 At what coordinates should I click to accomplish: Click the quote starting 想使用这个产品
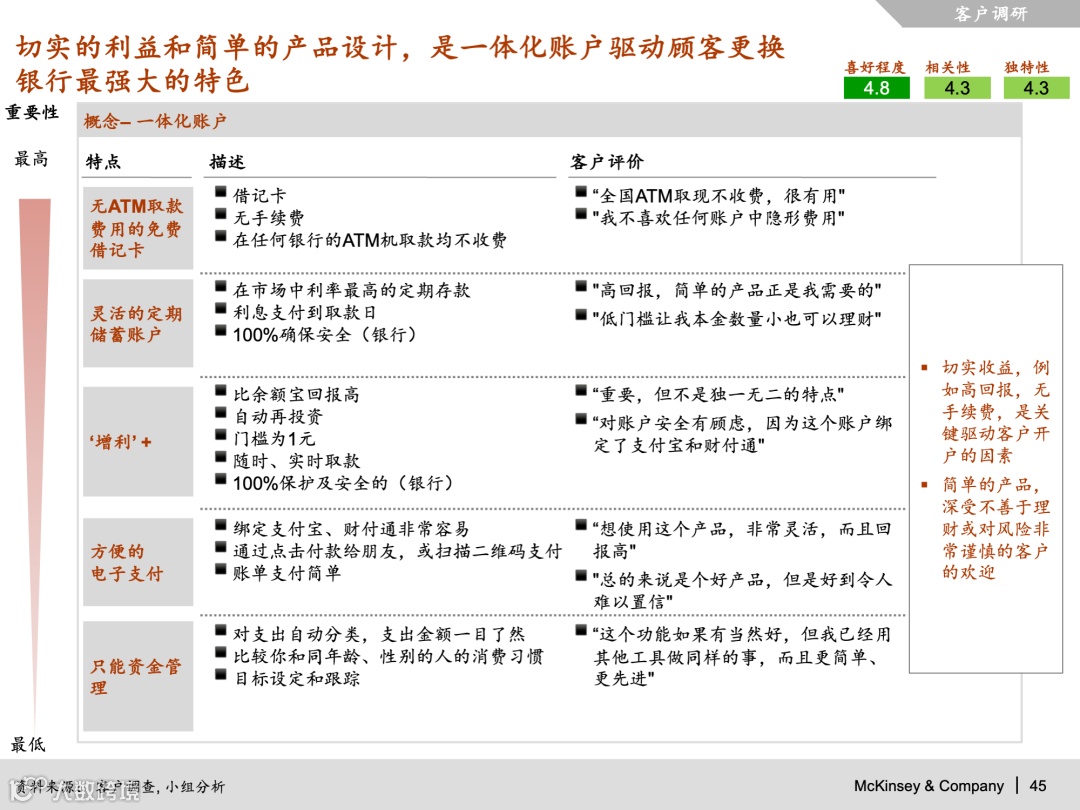pyautogui.click(x=742, y=539)
